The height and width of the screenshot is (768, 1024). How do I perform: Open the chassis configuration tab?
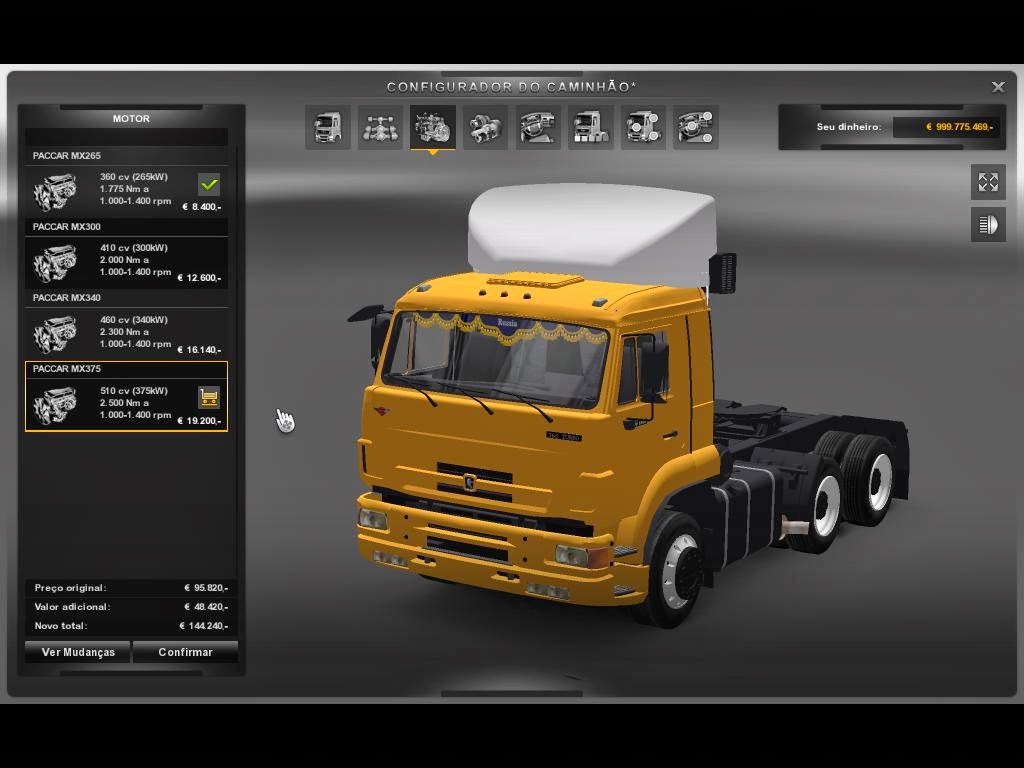tap(380, 127)
